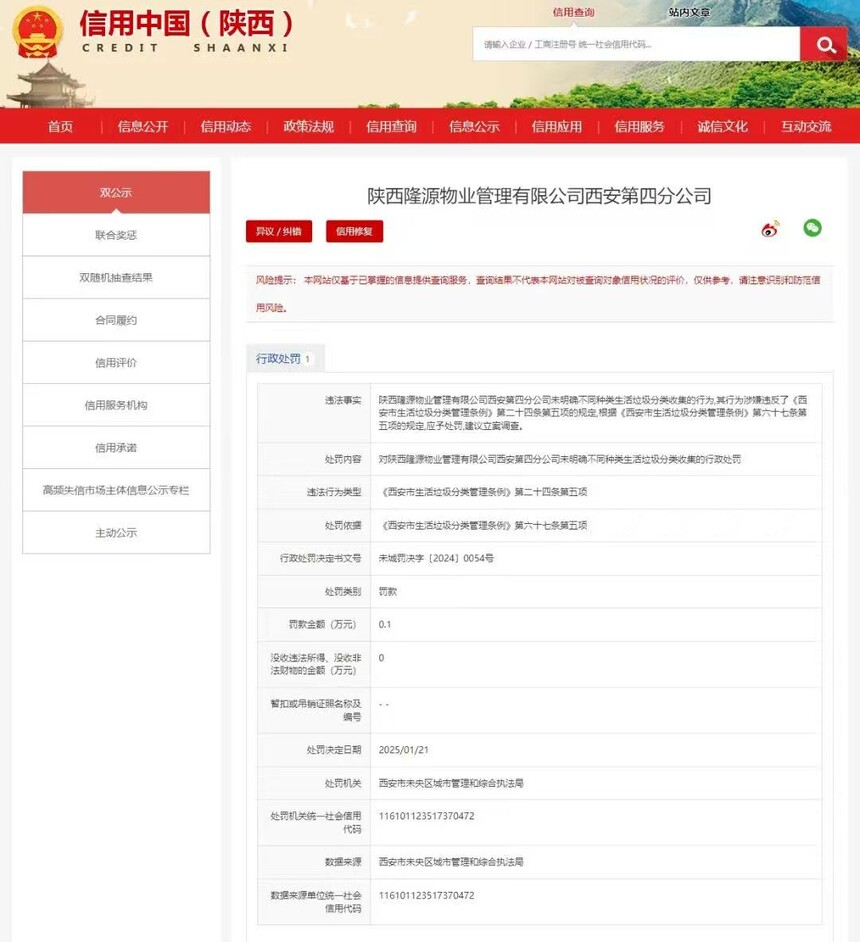Open the 信用服务 navigation item

[640, 126]
